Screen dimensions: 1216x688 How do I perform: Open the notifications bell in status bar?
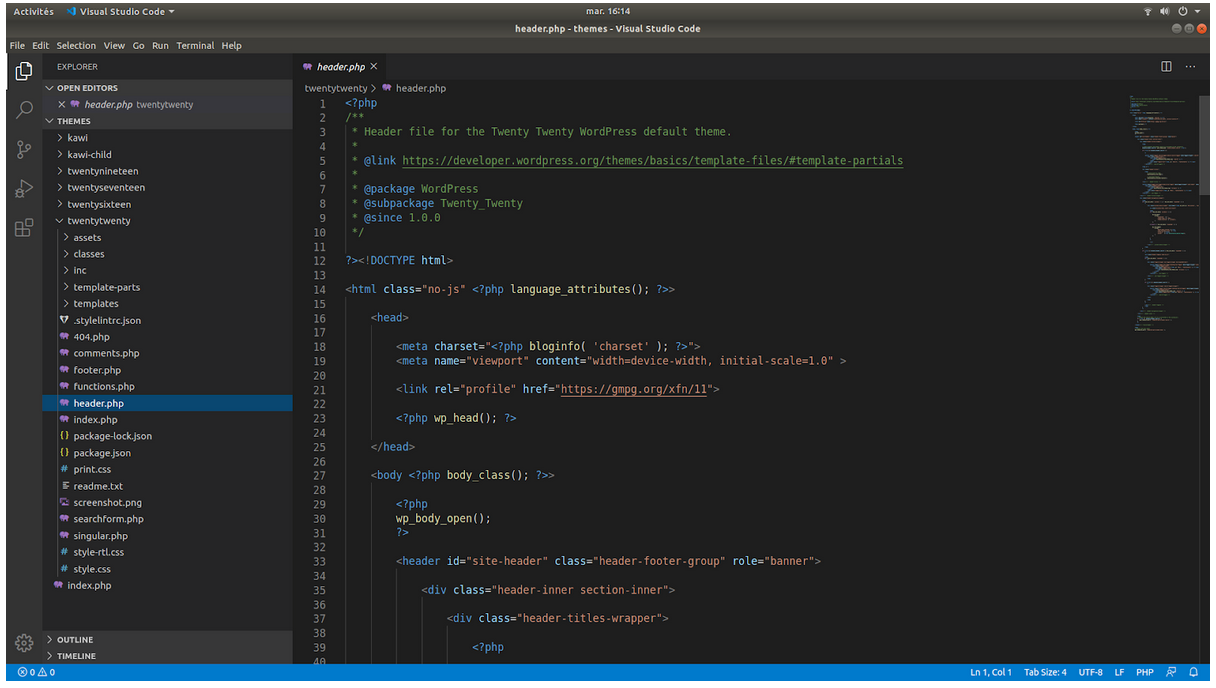tap(1193, 673)
